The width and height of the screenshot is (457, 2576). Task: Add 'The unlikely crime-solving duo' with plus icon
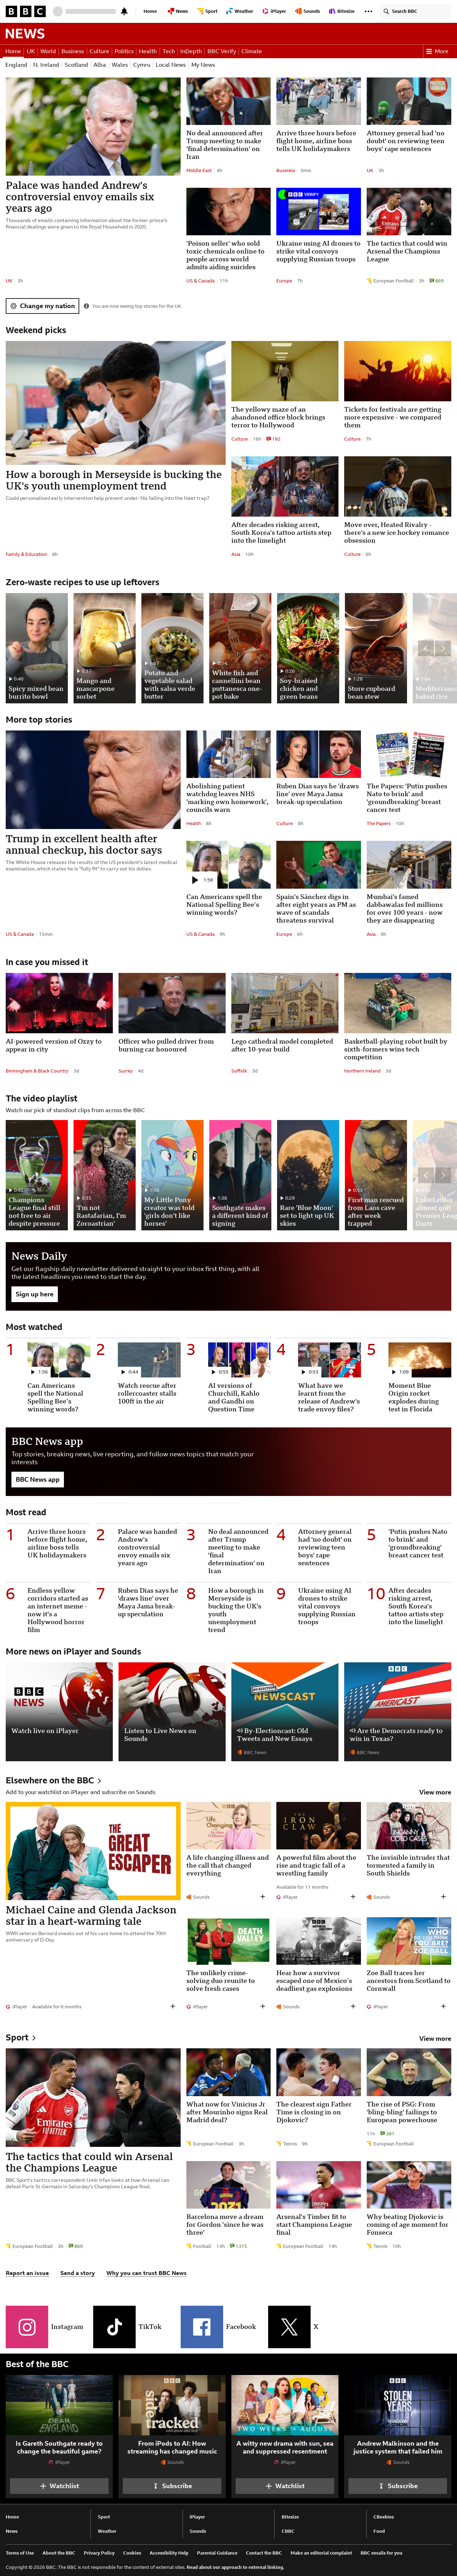pos(263,2006)
